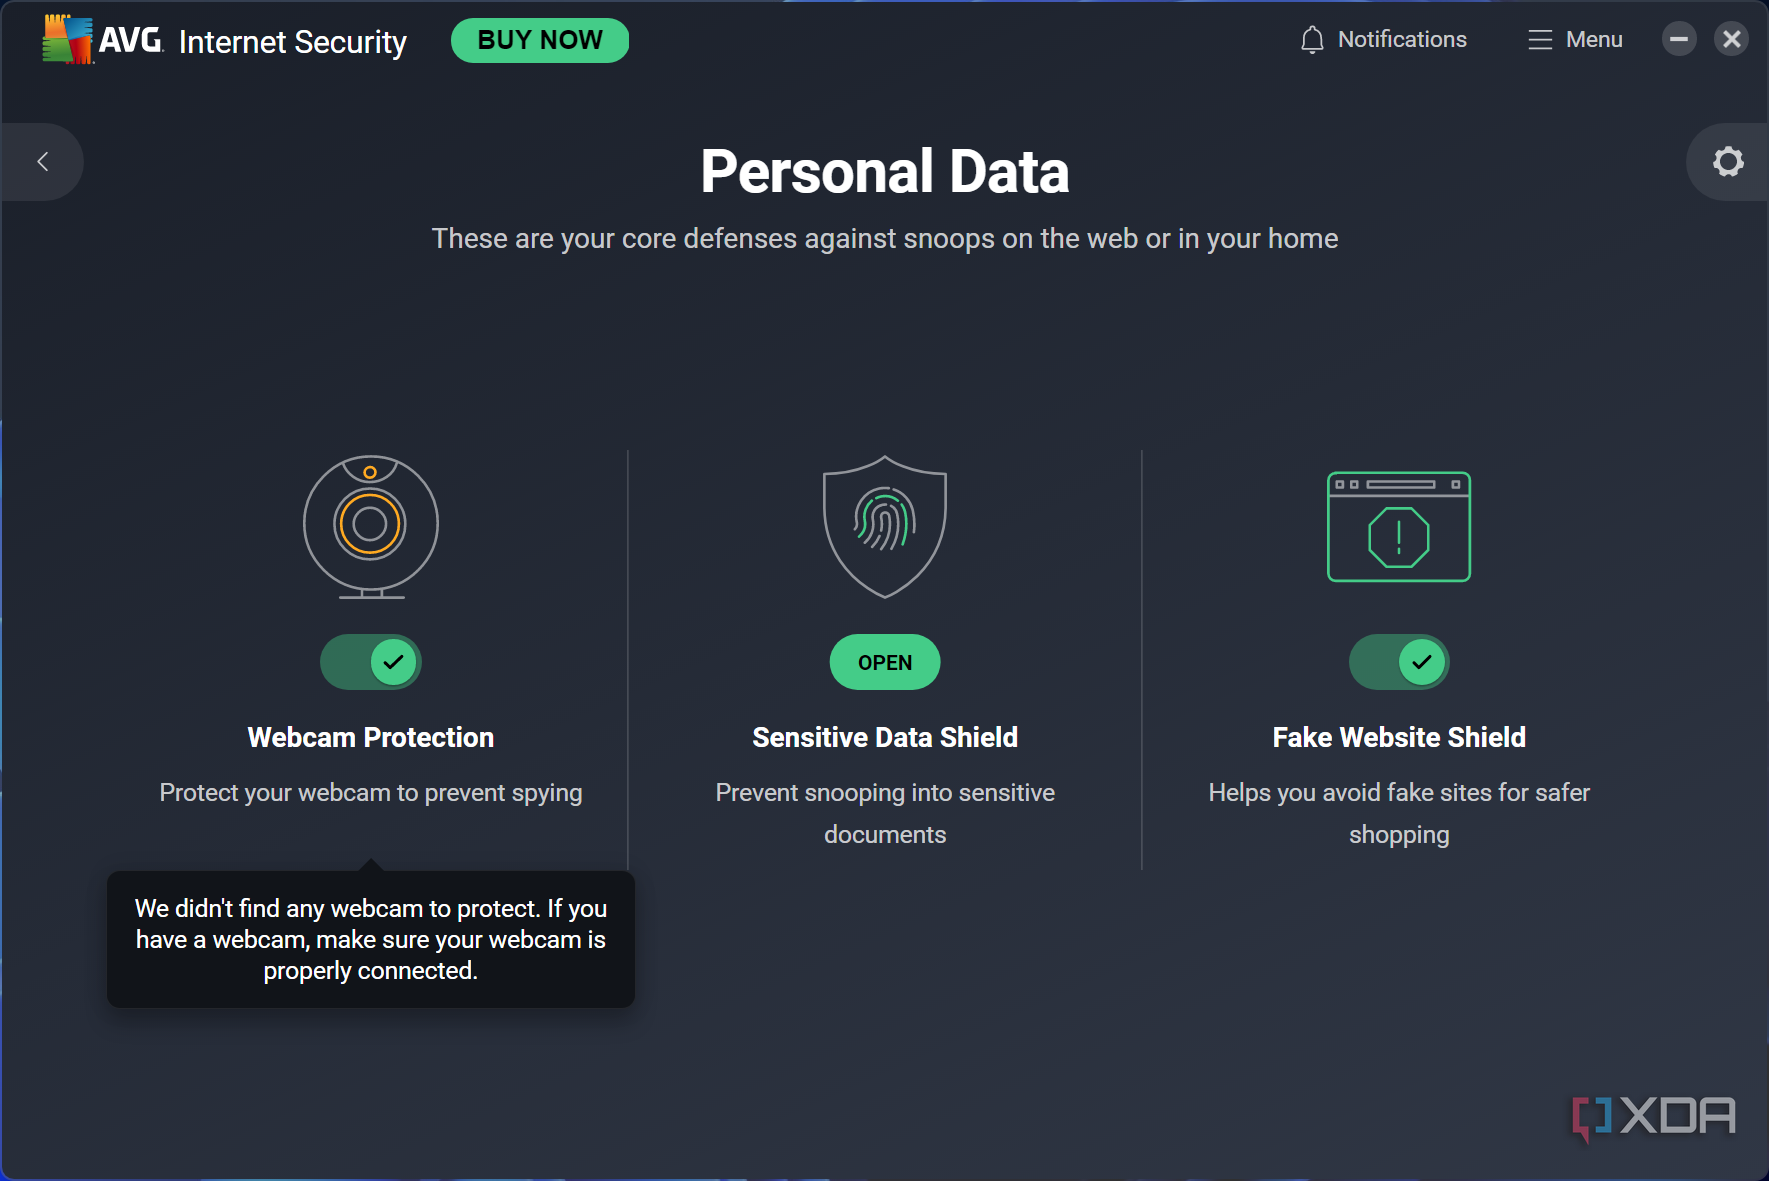Screen dimensions: 1769x1181
Task: Click 'Protect your webcam to prevent spying' text
Action: [x=371, y=793]
